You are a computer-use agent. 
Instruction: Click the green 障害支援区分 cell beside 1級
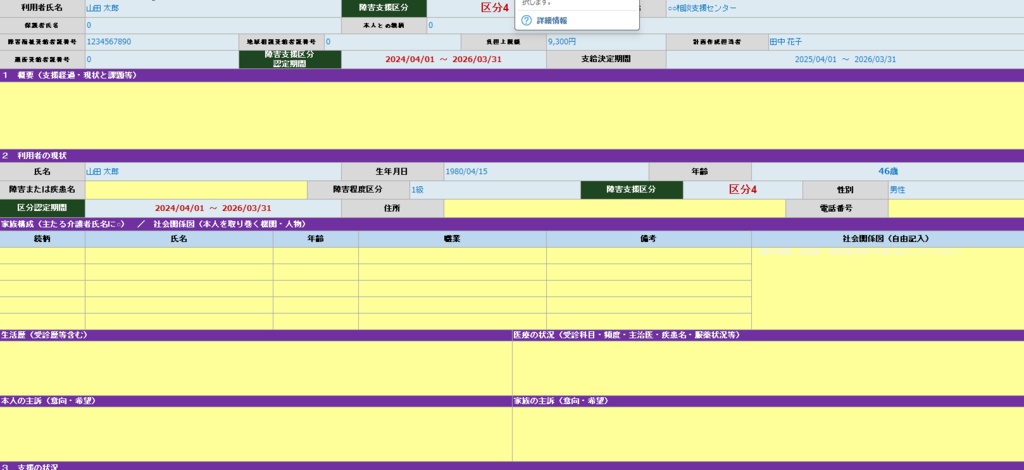[632, 190]
